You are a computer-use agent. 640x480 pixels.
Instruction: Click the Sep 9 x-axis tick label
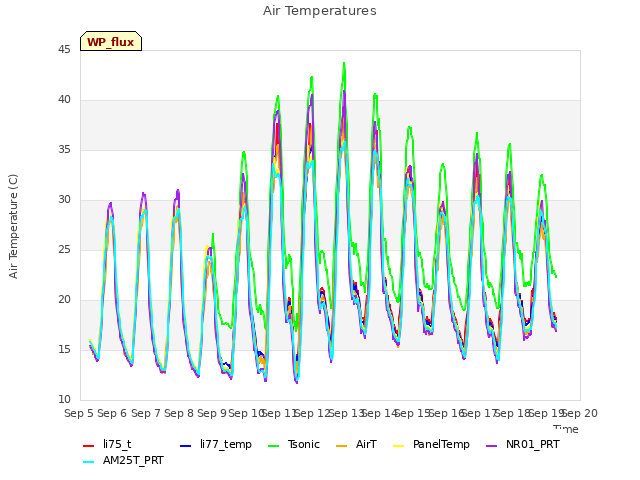pyautogui.click(x=212, y=413)
